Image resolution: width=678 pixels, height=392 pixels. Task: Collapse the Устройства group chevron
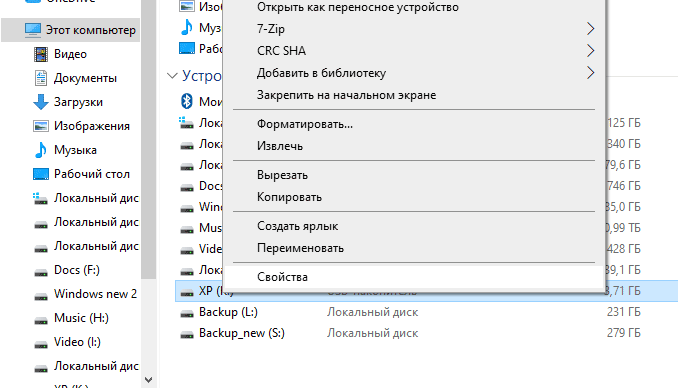[x=172, y=76]
